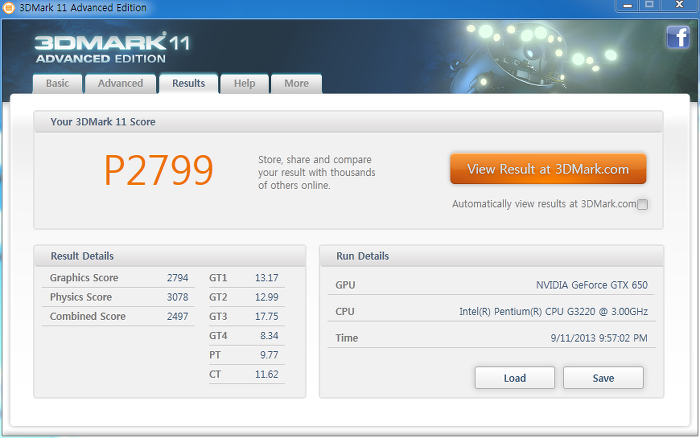
Task: Click the GT1 value 13.17
Action: (267, 278)
